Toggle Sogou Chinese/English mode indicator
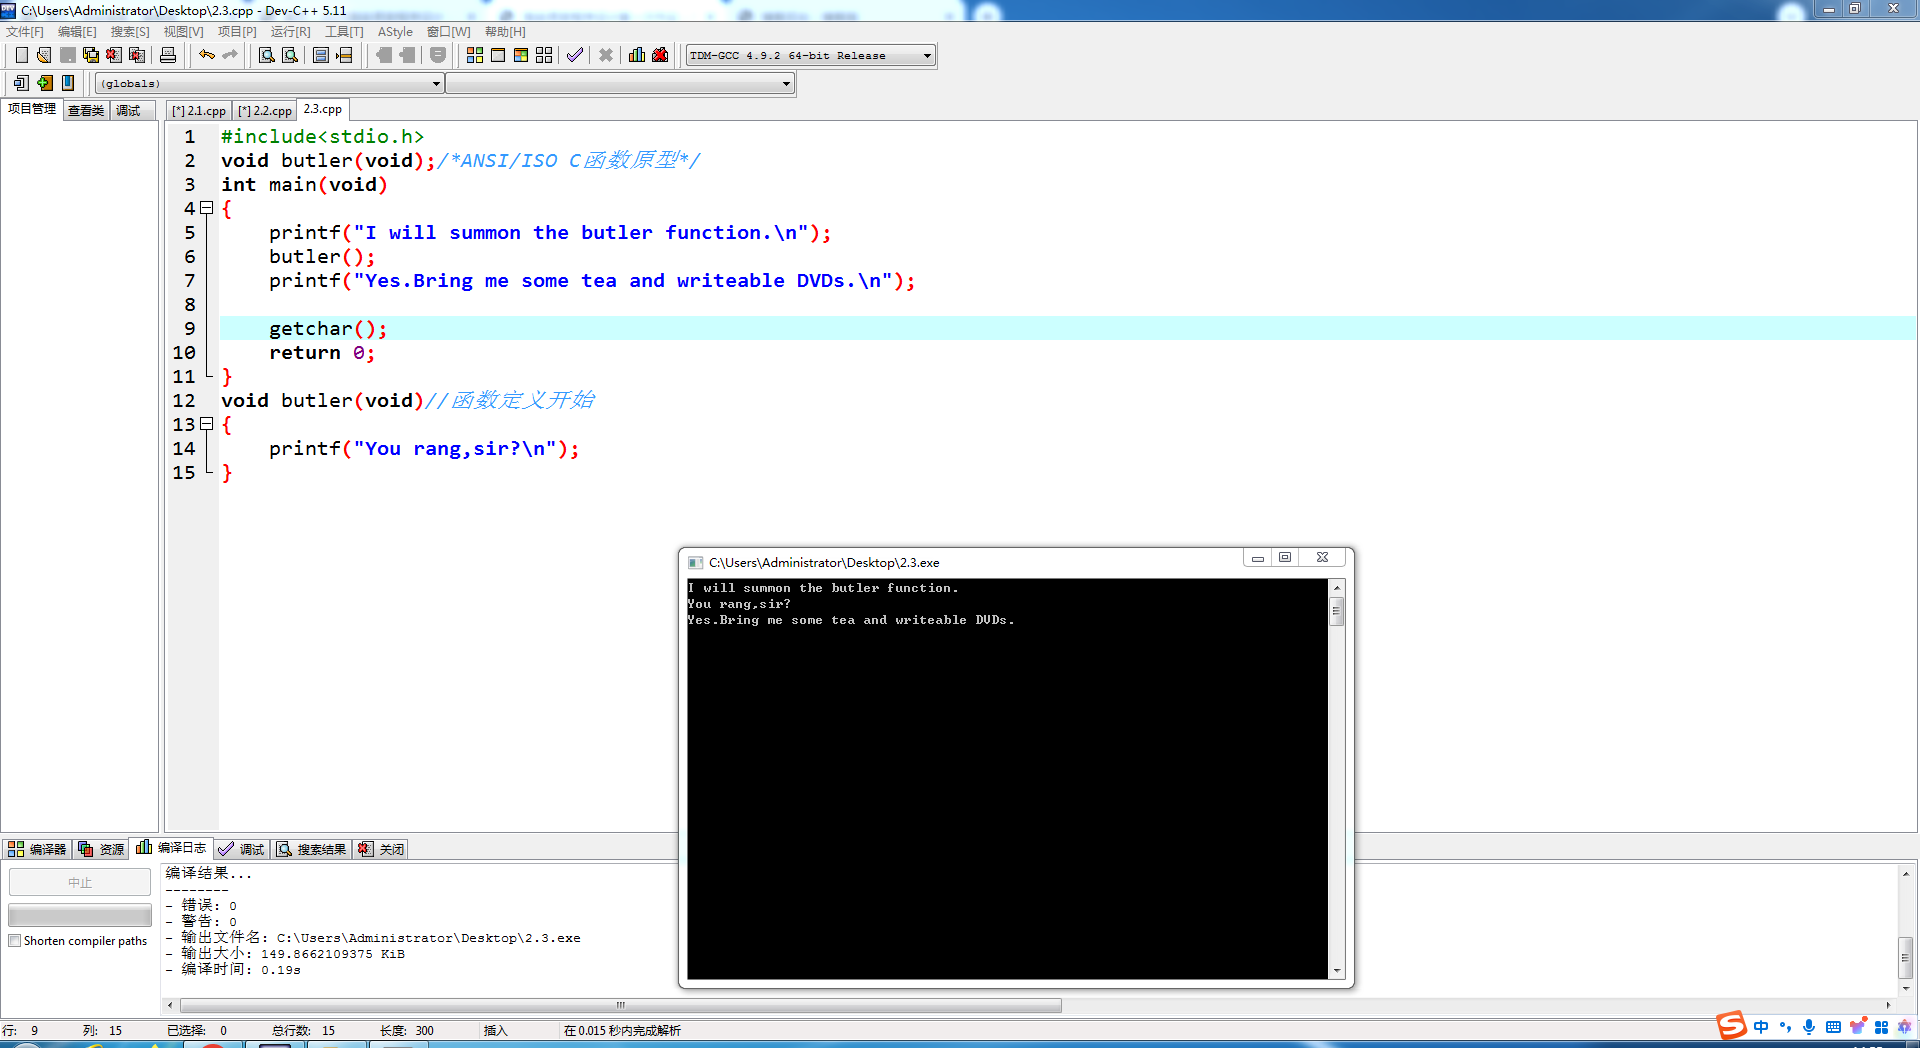Image resolution: width=1920 pixels, height=1048 pixels. (x=1761, y=1027)
